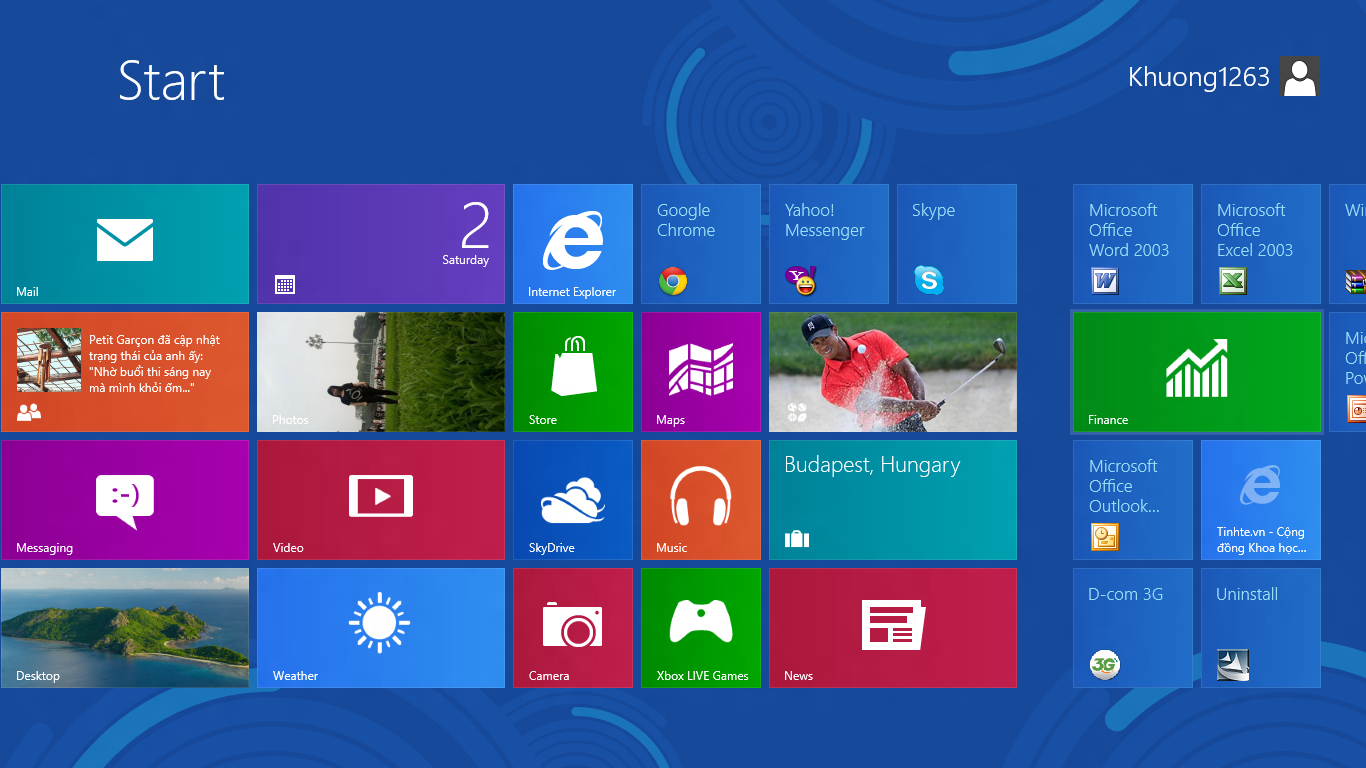Open the People tile with Petit Garçon update
1366x768 pixels.
125,372
